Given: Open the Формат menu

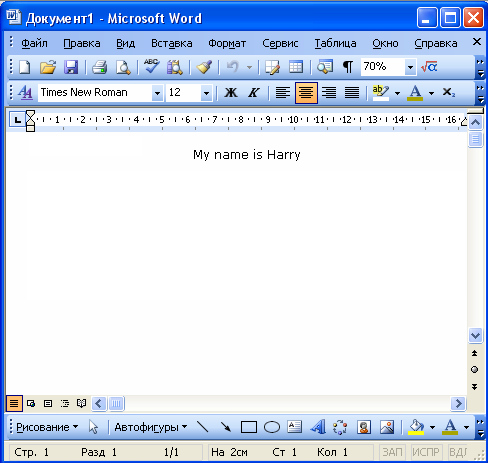Looking at the screenshot, I should pyautogui.click(x=227, y=43).
